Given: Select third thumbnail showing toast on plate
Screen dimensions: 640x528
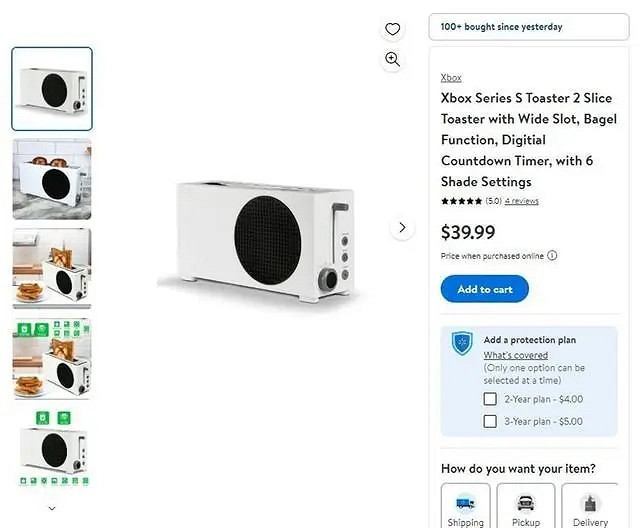Looking at the screenshot, I should pos(52,268).
